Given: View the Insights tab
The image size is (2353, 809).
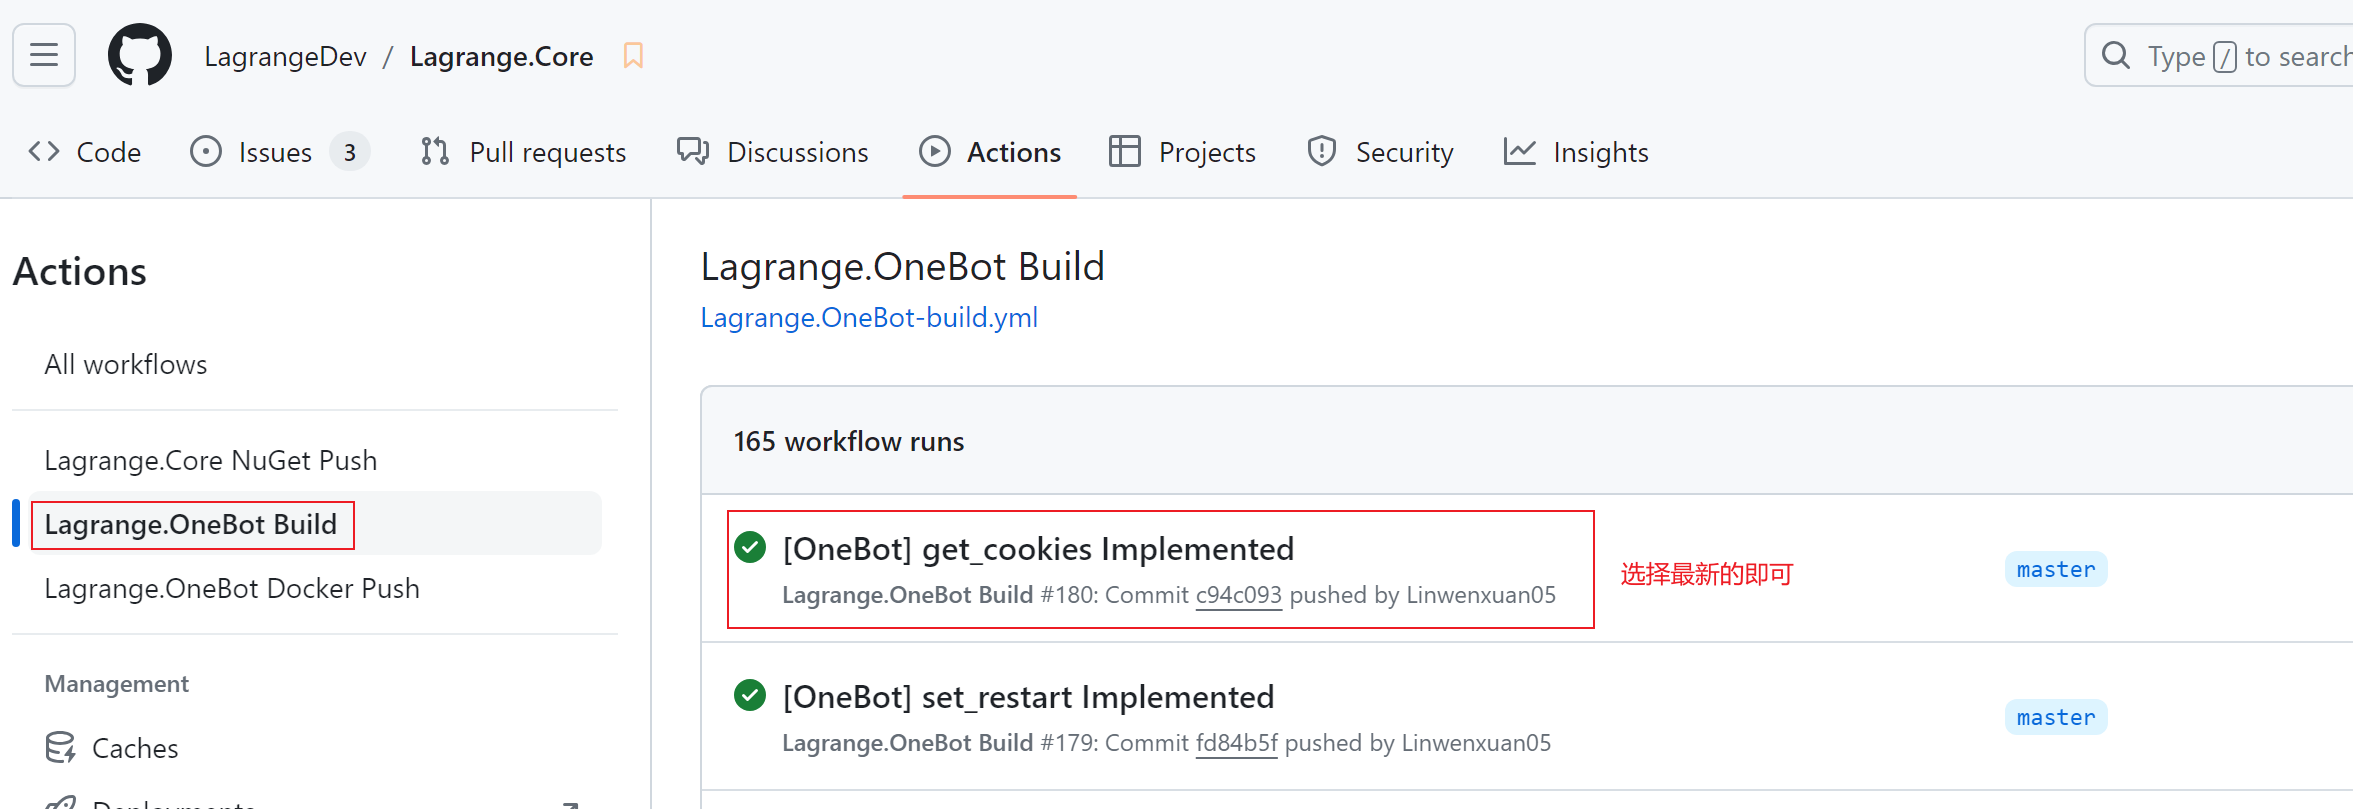Looking at the screenshot, I should [x=1576, y=152].
